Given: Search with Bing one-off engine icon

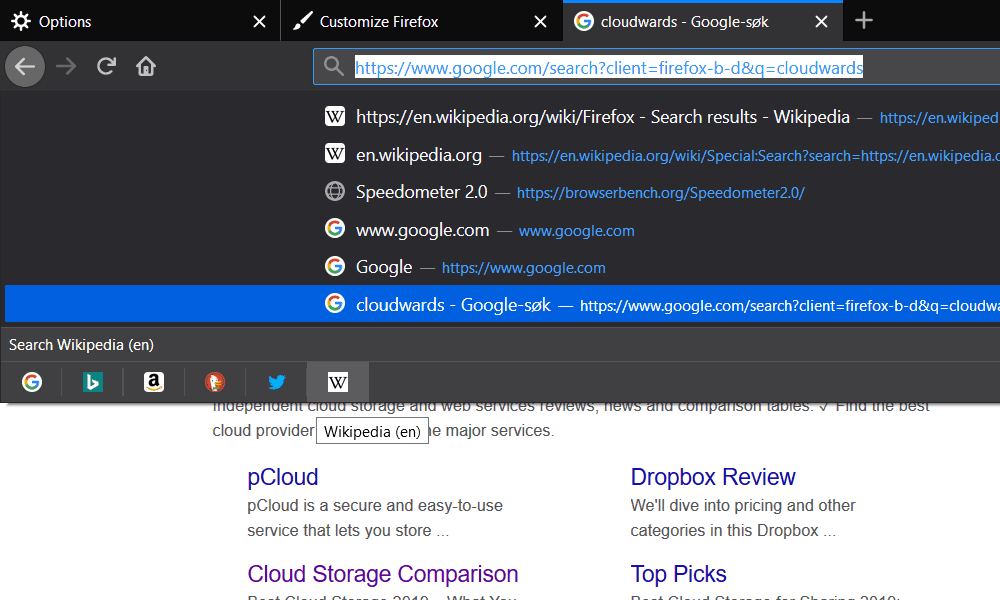Looking at the screenshot, I should (x=92, y=382).
